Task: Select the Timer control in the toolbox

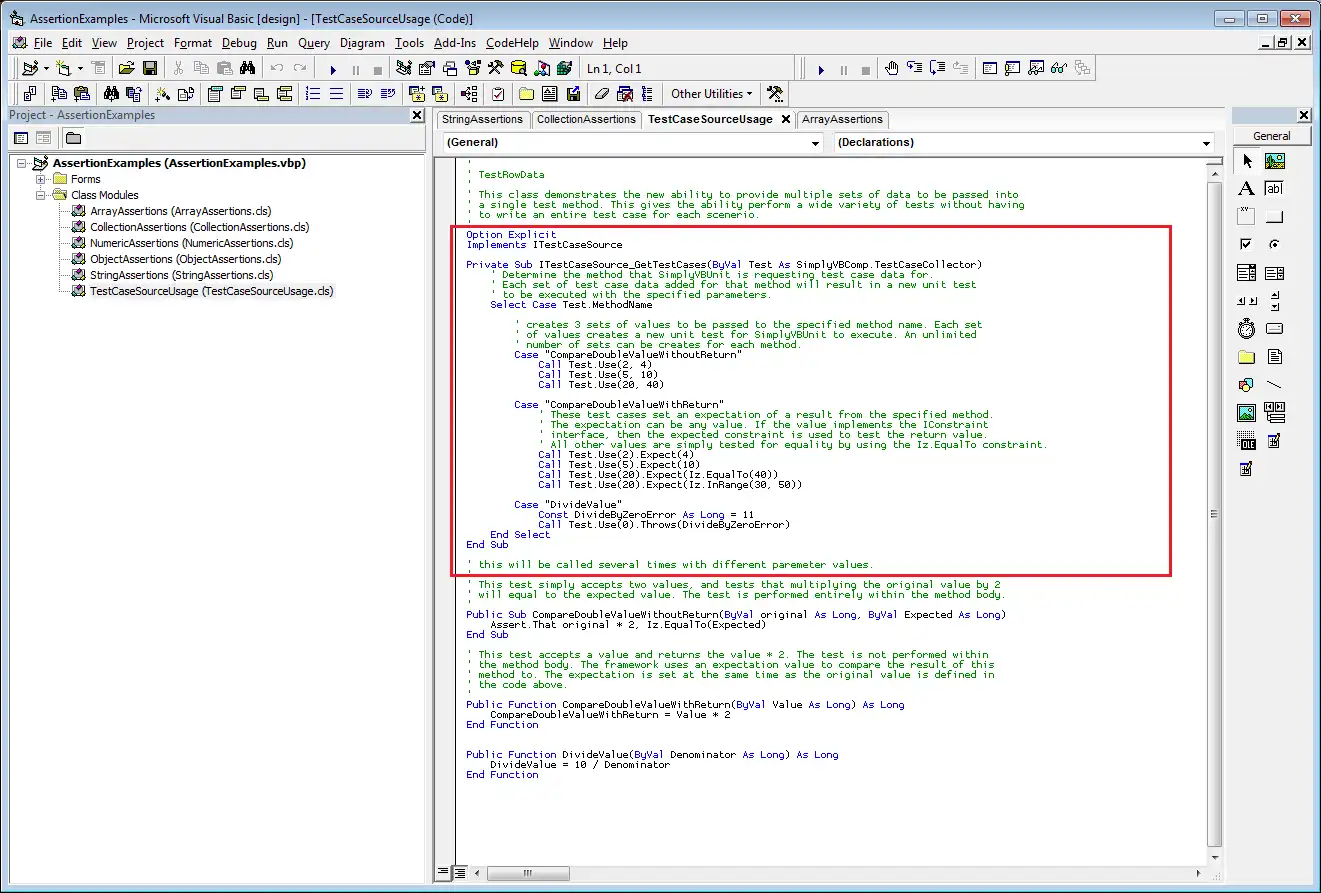Action: 1246,328
